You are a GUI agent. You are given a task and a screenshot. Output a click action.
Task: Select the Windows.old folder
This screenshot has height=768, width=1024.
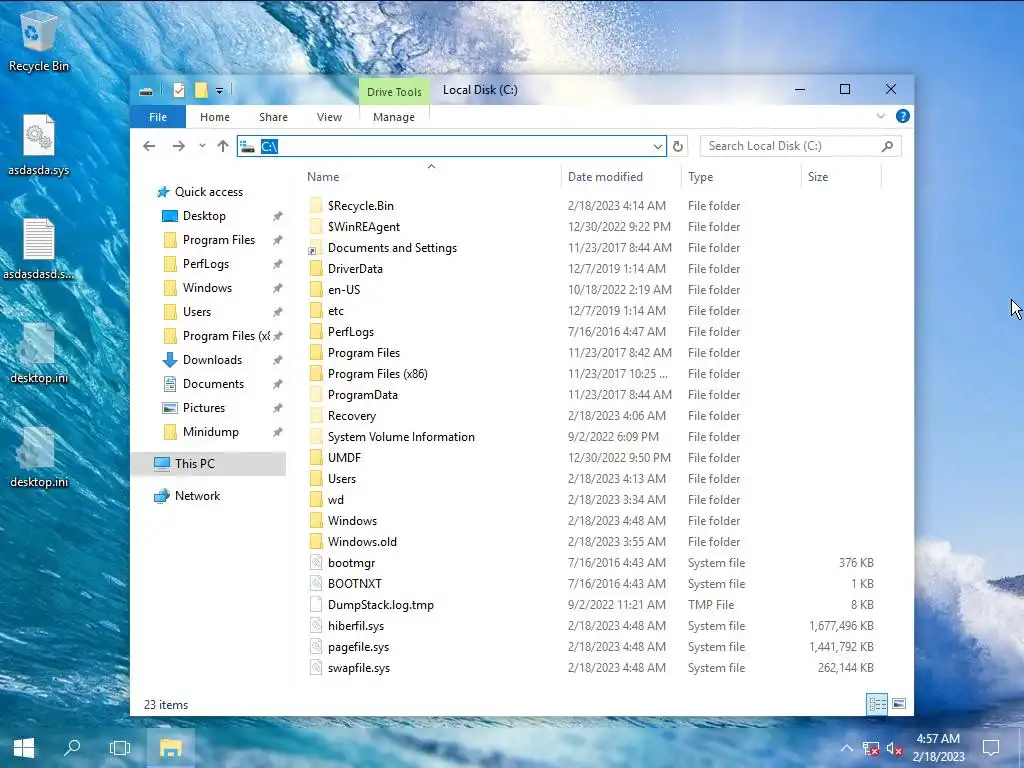coord(362,542)
